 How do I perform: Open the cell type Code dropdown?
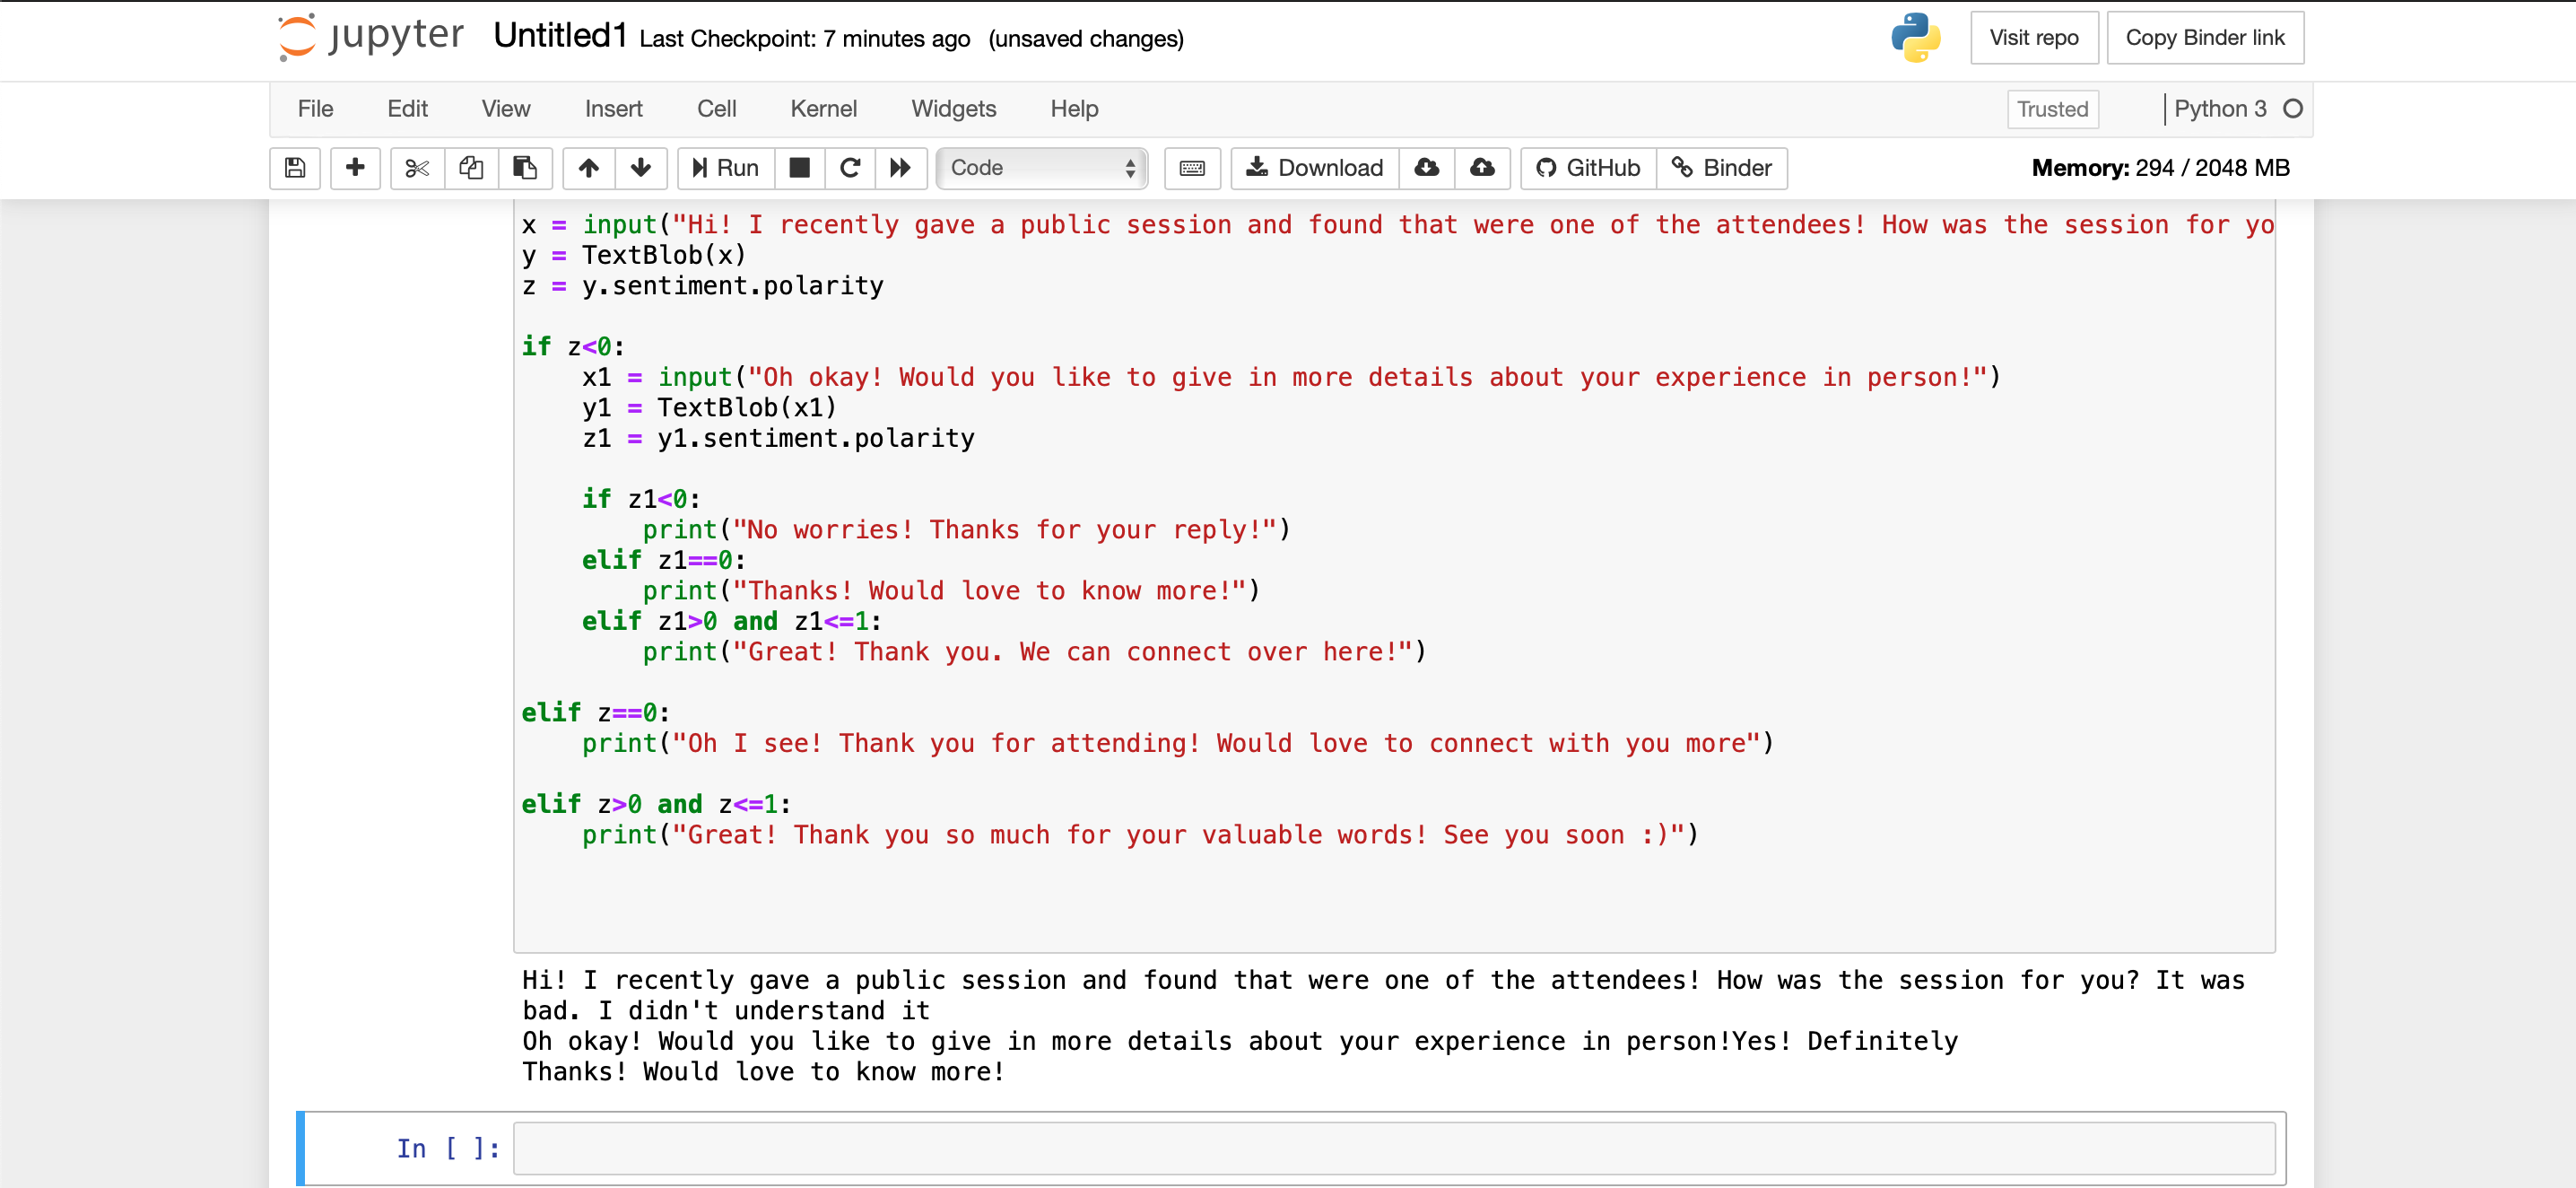point(1042,168)
